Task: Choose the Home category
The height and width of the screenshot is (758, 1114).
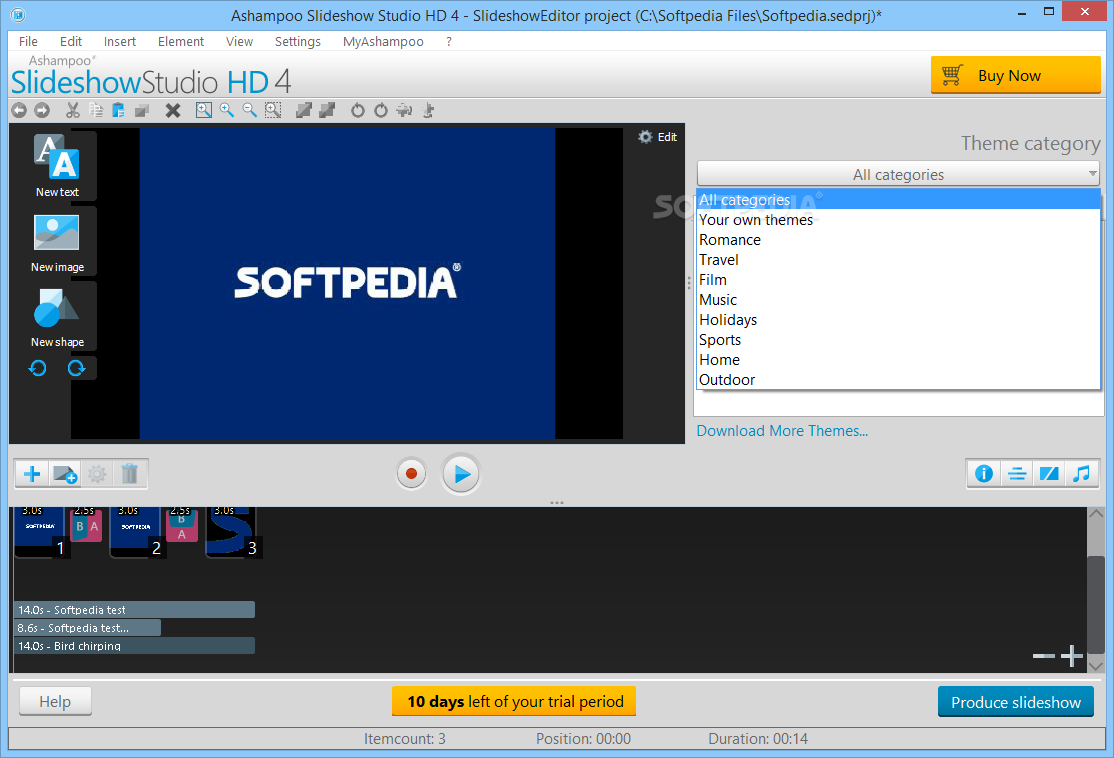Action: 898,359
